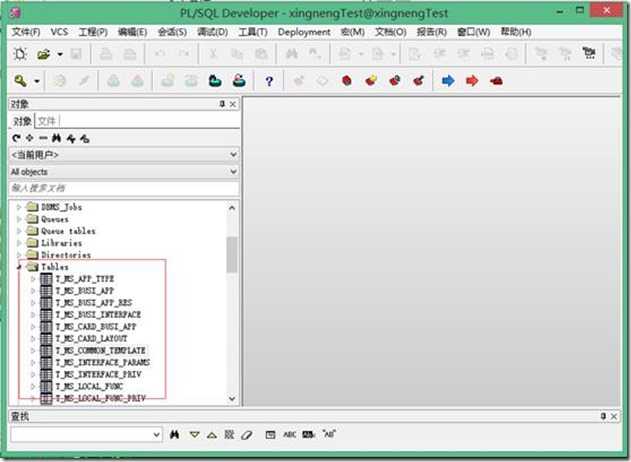
Task: Click the Find next down-triangle icon
Action: [x=195, y=435]
